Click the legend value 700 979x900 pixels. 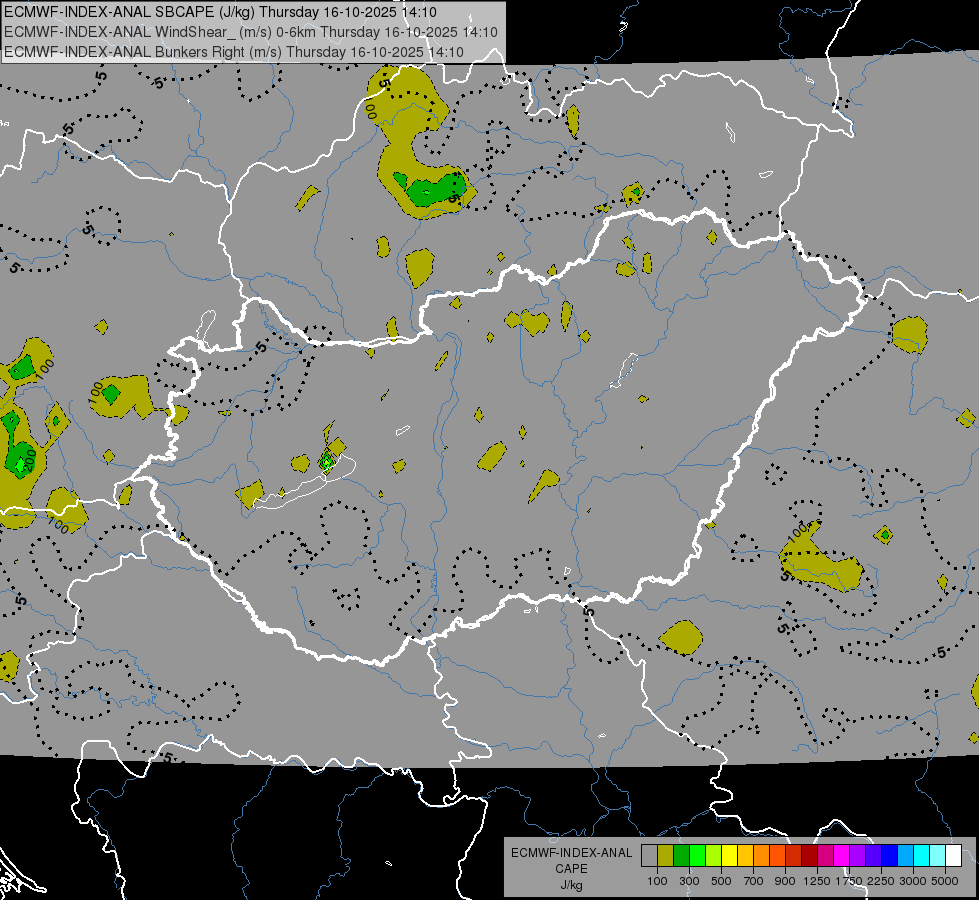tap(754, 881)
